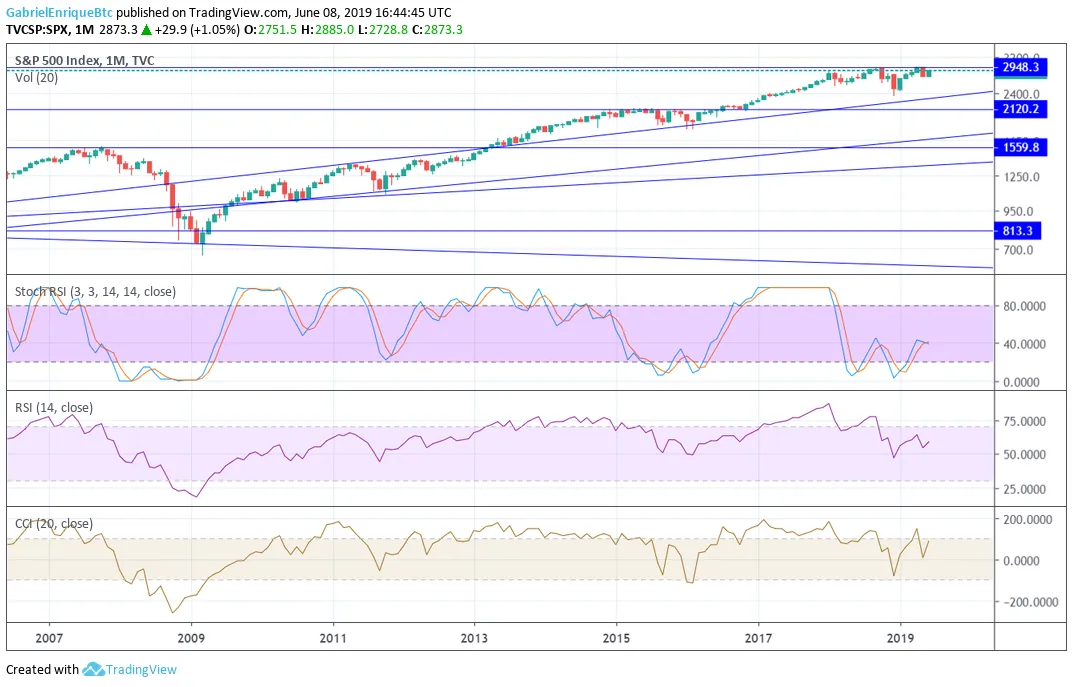Click the 2015 label on the time axis
This screenshot has height=687, width=1073.
click(616, 638)
